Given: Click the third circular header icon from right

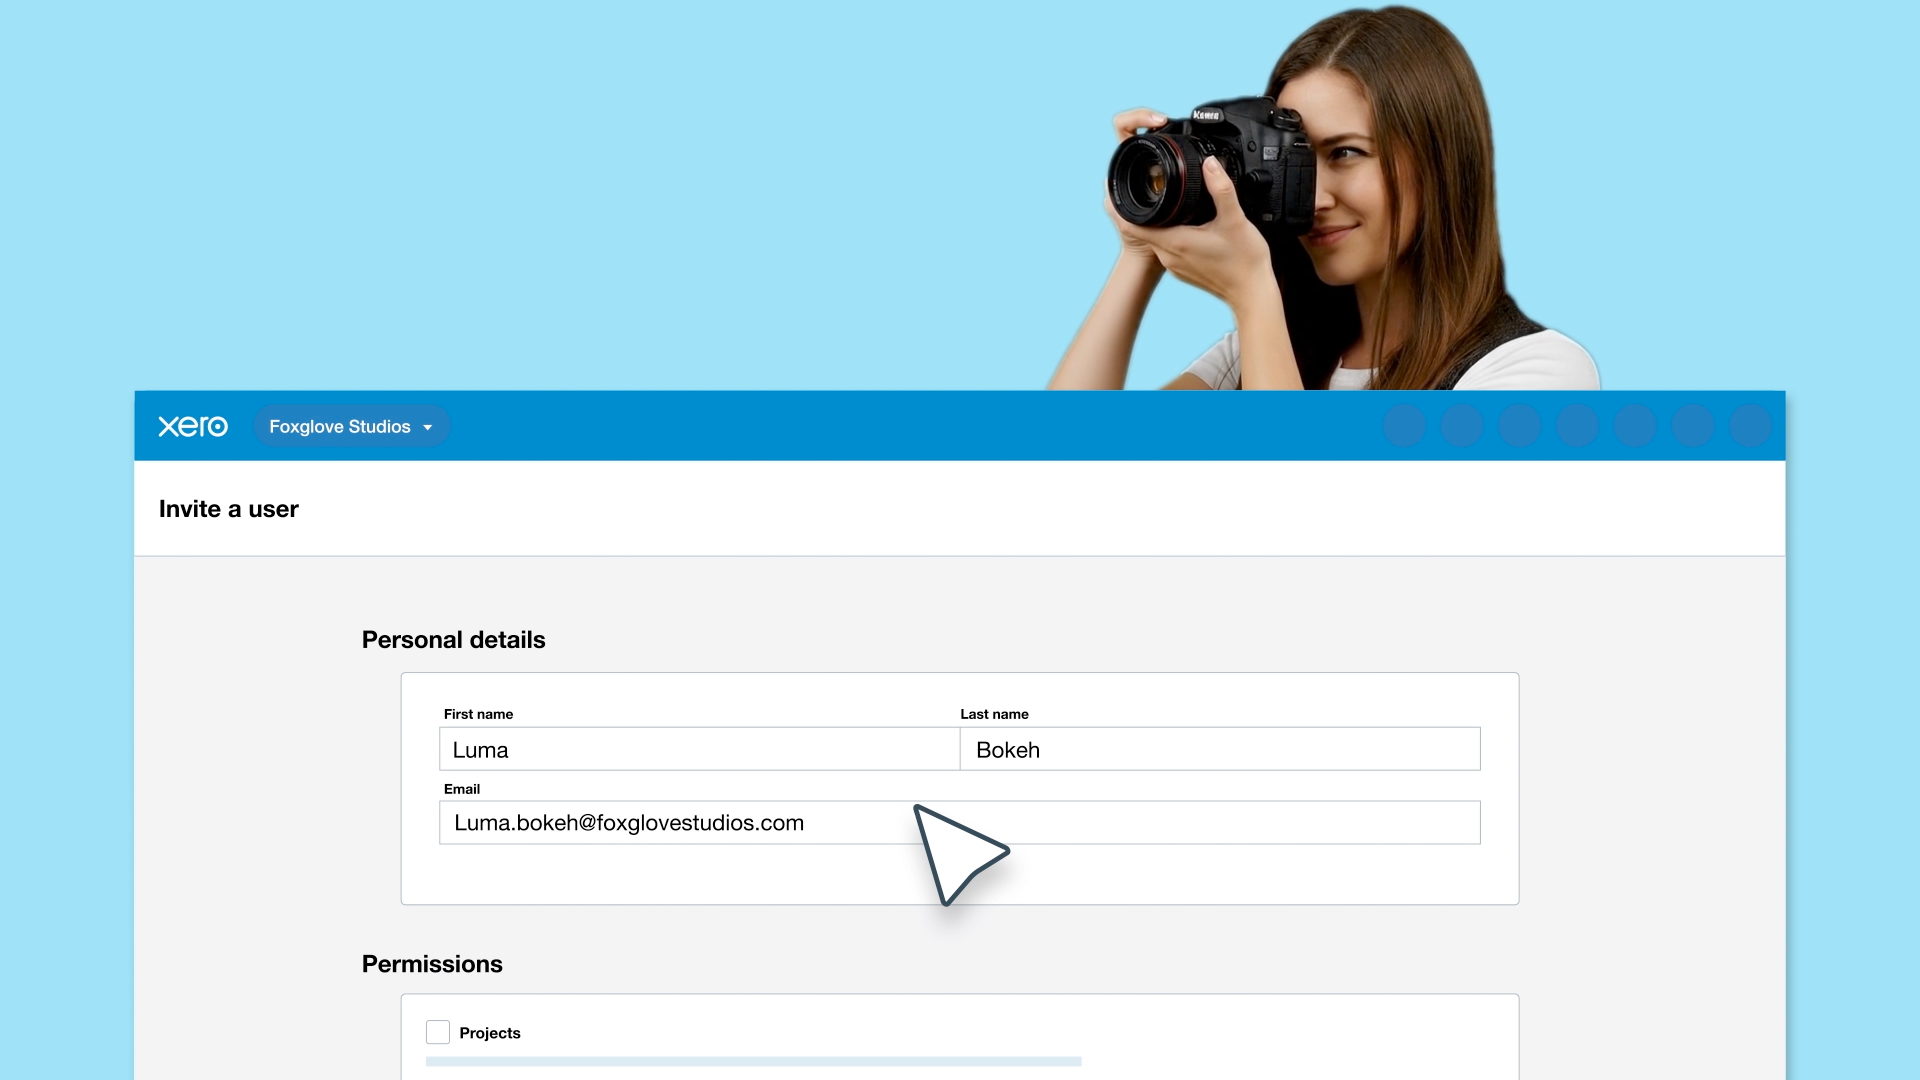Looking at the screenshot, I should [1636, 426].
